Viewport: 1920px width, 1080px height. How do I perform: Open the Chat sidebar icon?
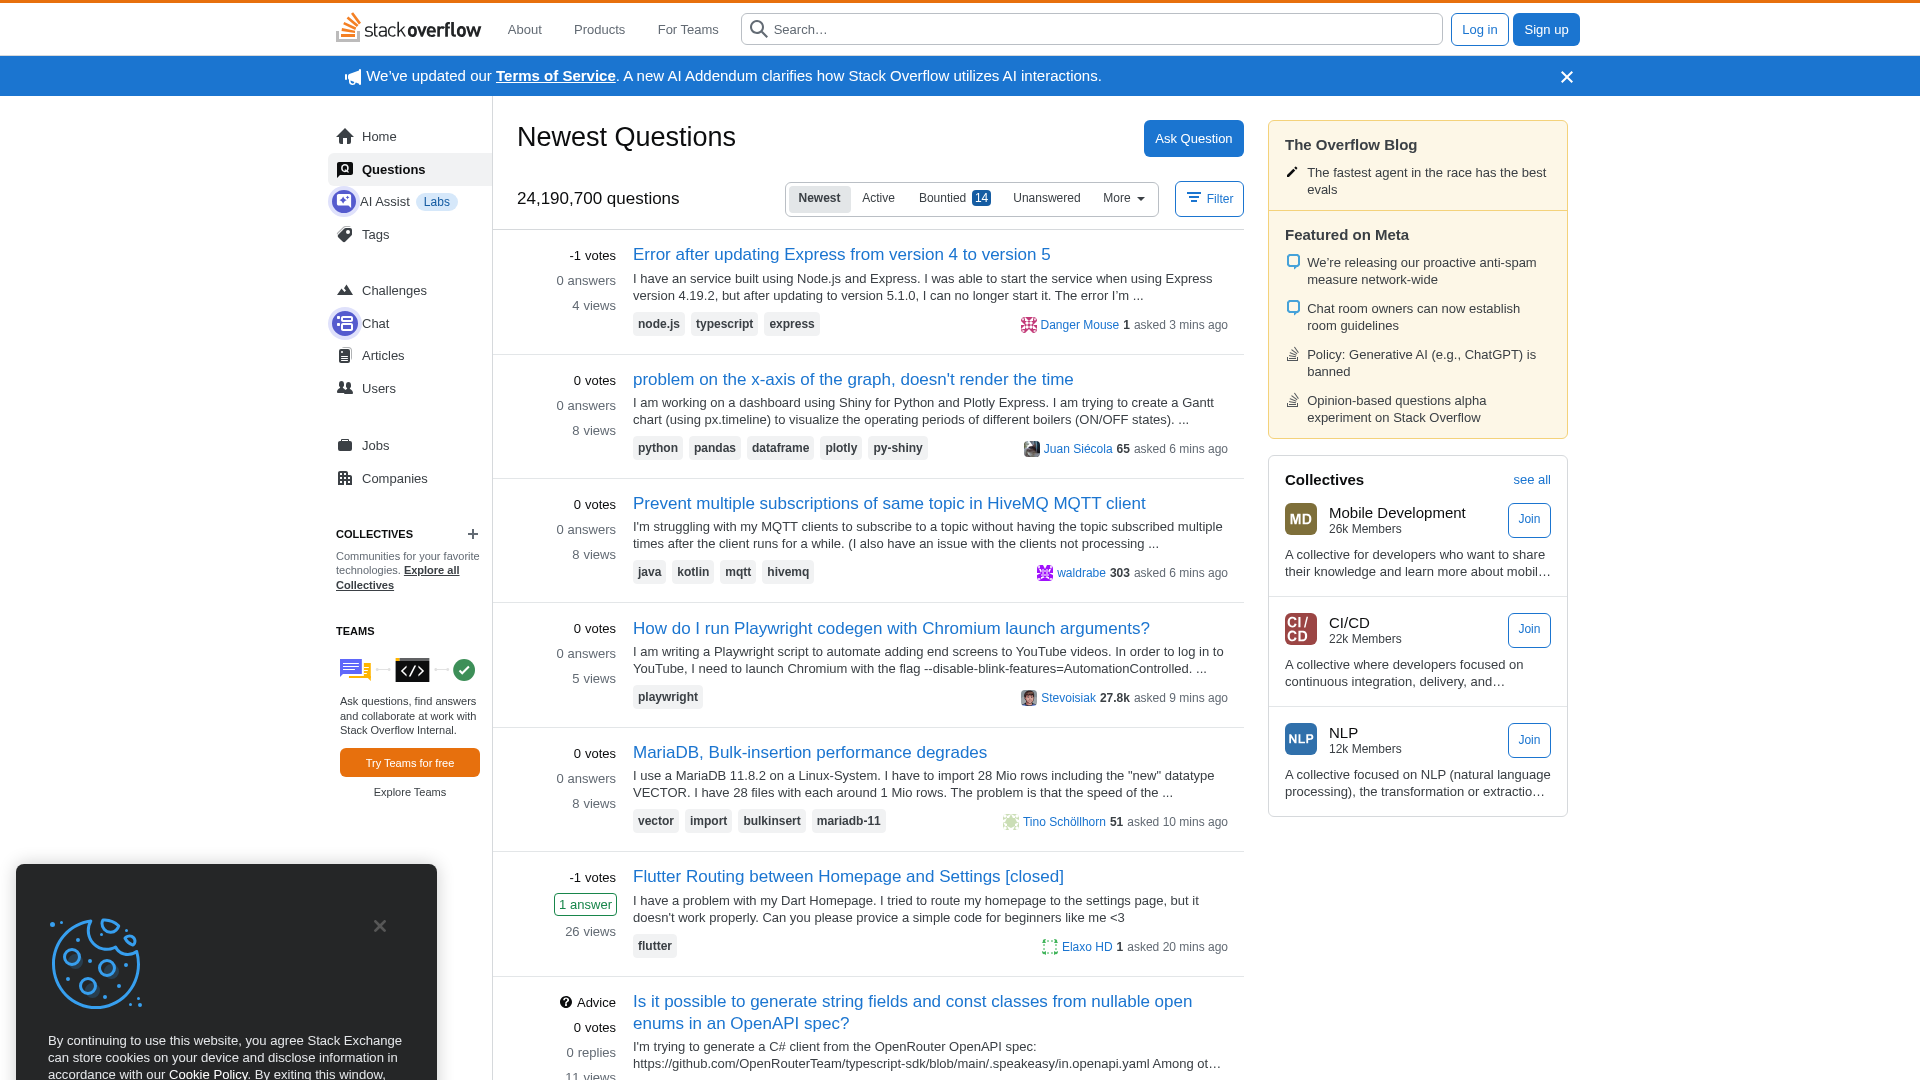tap(345, 323)
